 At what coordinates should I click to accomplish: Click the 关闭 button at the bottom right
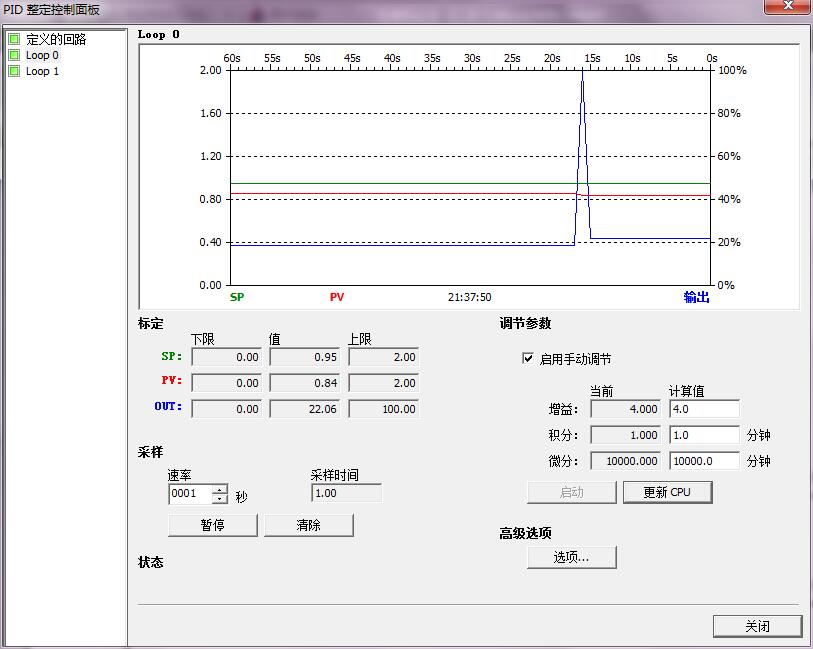757,626
